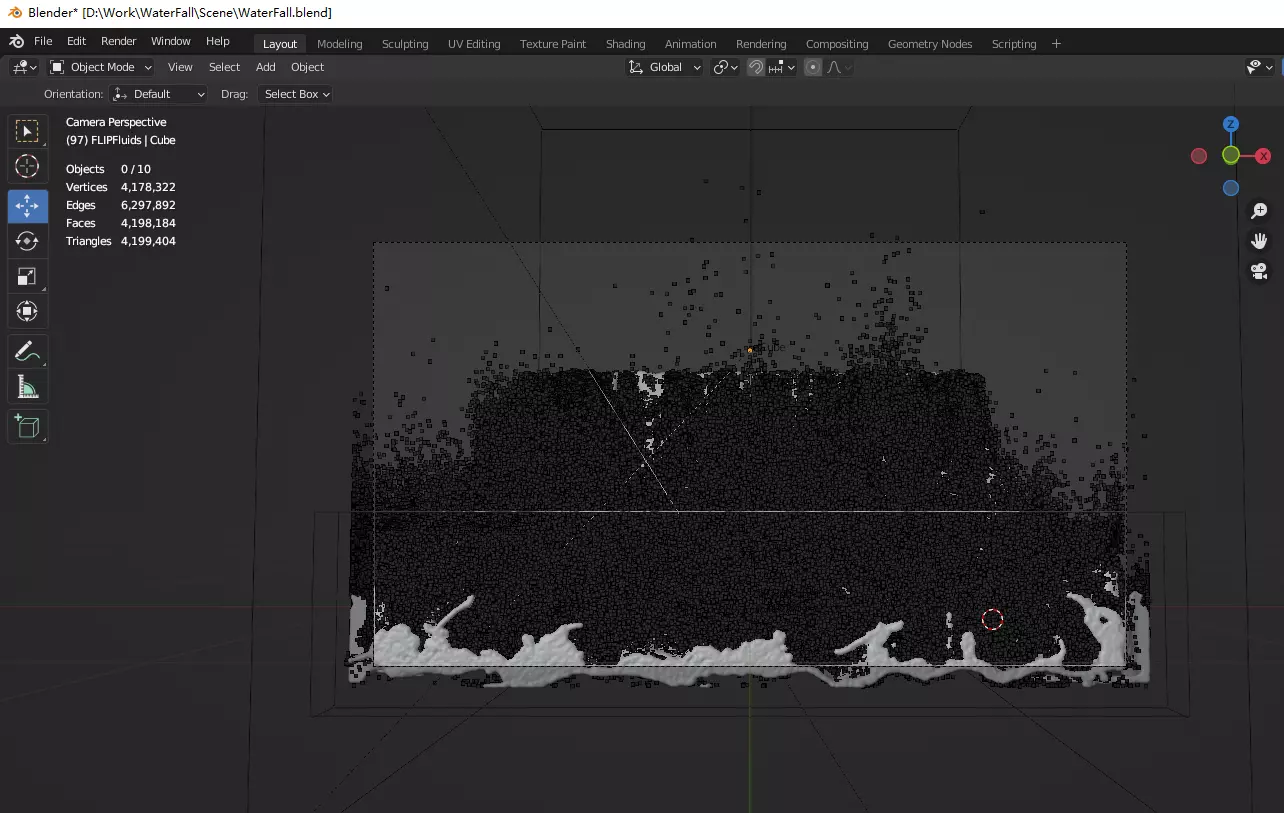Image resolution: width=1284 pixels, height=813 pixels.
Task: Activate the 3D Cursor tool
Action: (27, 166)
